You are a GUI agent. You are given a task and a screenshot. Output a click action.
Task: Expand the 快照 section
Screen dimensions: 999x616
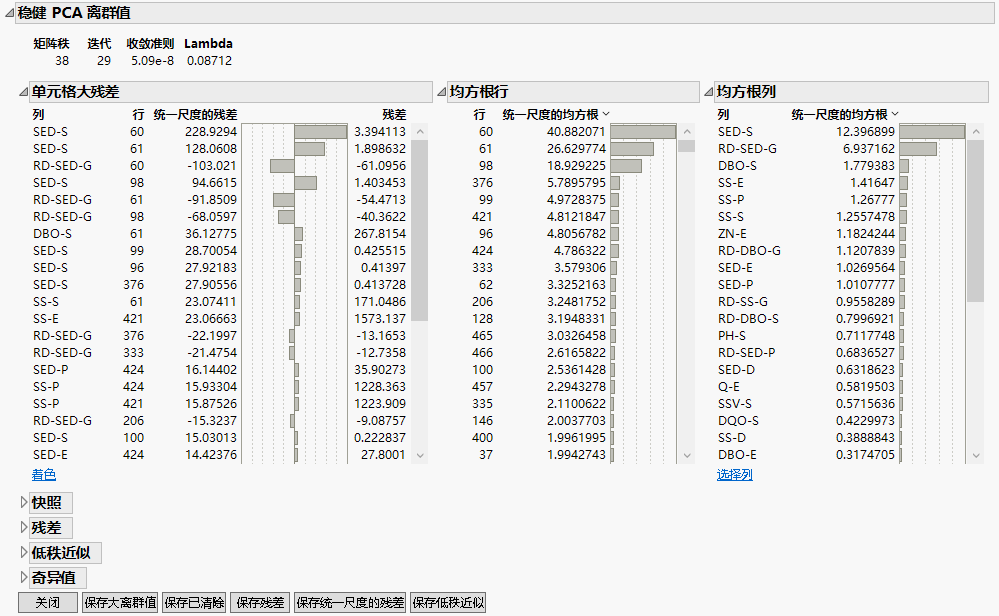point(24,503)
